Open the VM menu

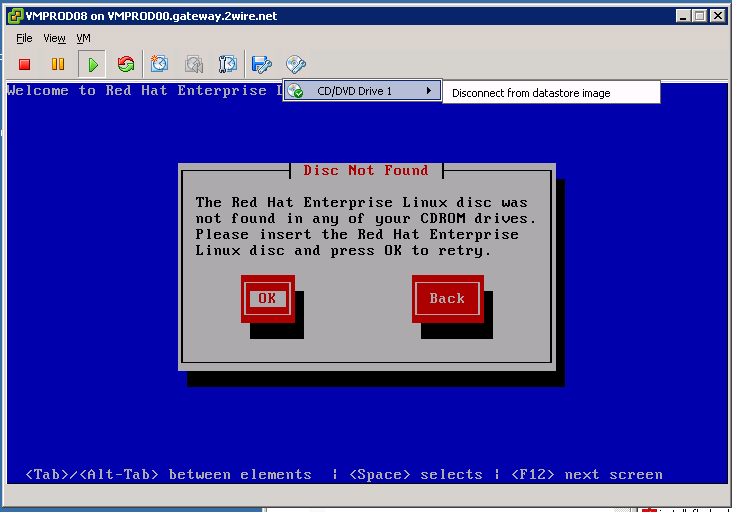(84, 38)
